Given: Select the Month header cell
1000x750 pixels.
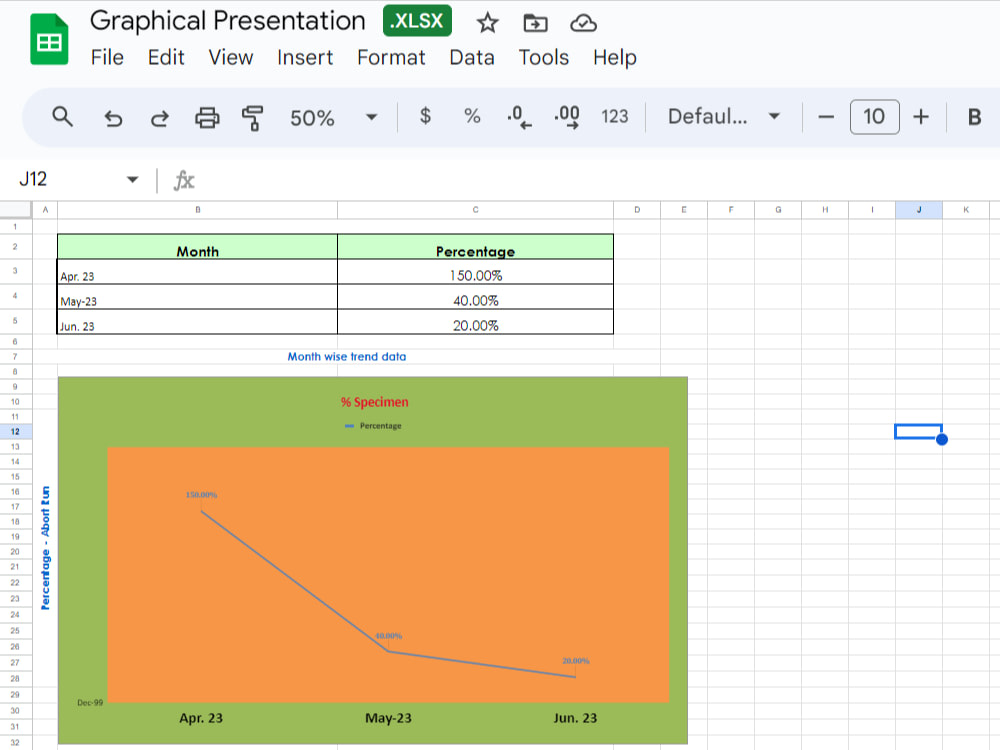Looking at the screenshot, I should click(x=197, y=247).
